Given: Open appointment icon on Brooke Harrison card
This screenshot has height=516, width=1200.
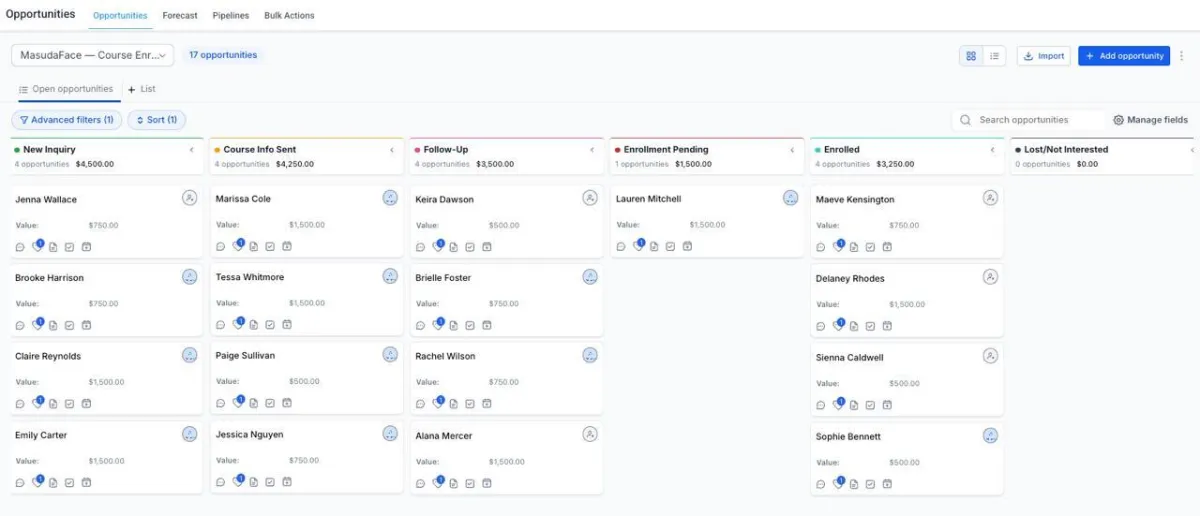Looking at the screenshot, I should (x=86, y=325).
